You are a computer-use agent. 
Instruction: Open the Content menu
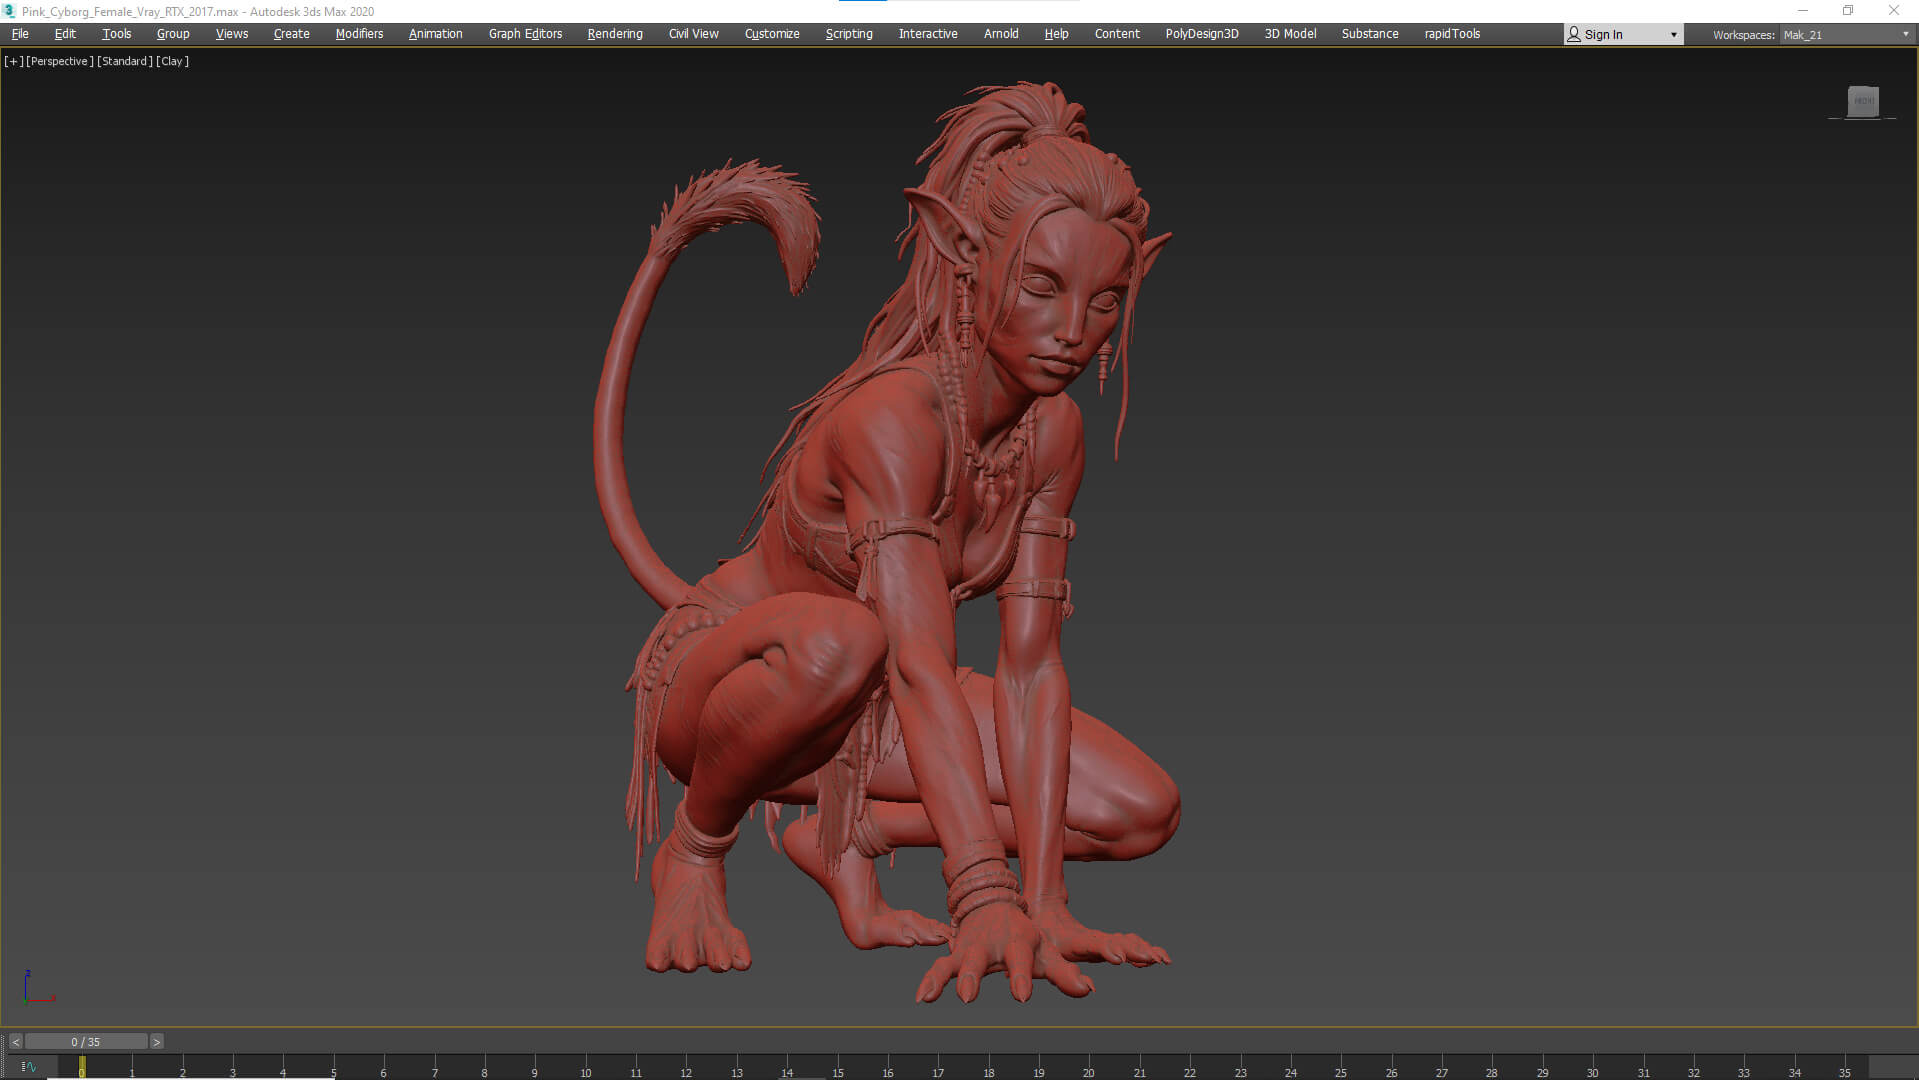point(1117,34)
